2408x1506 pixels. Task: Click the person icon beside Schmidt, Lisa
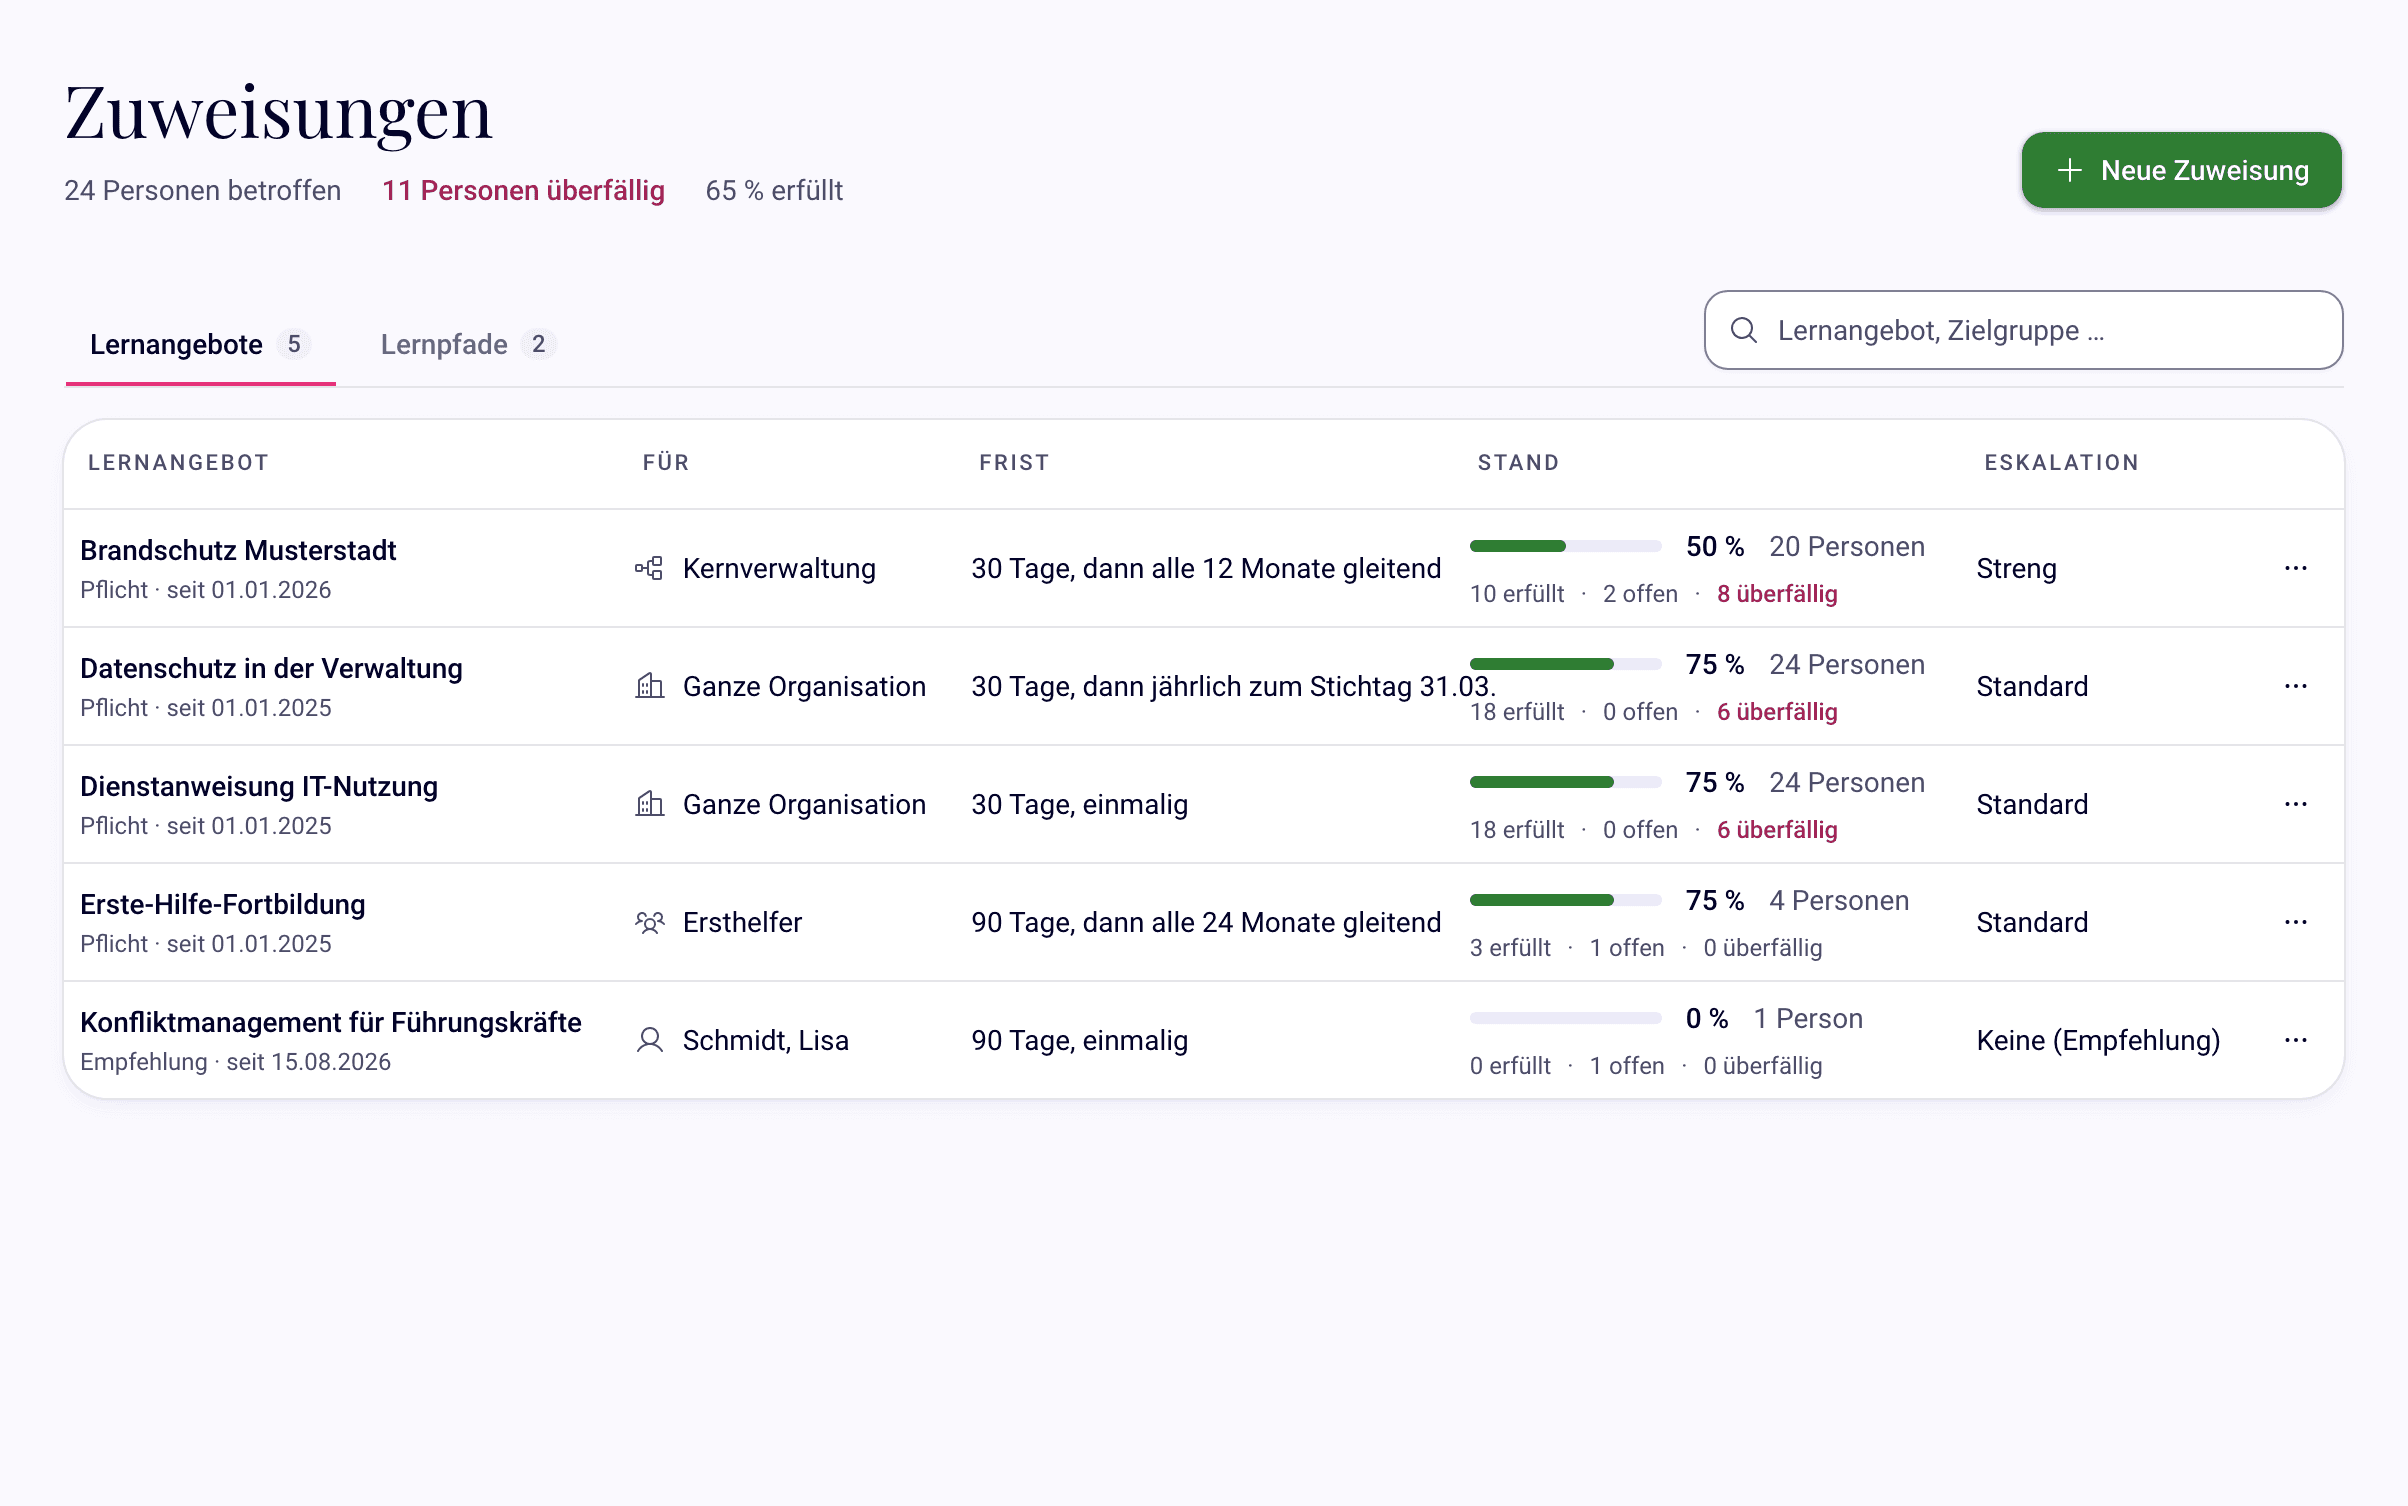pyautogui.click(x=649, y=1040)
